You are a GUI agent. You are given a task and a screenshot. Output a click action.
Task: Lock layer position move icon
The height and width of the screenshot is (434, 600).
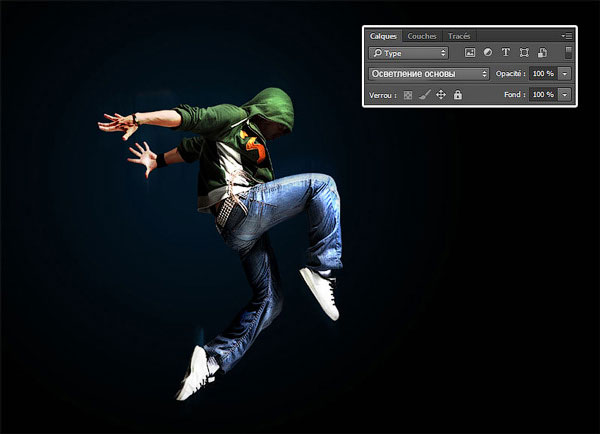(x=441, y=95)
